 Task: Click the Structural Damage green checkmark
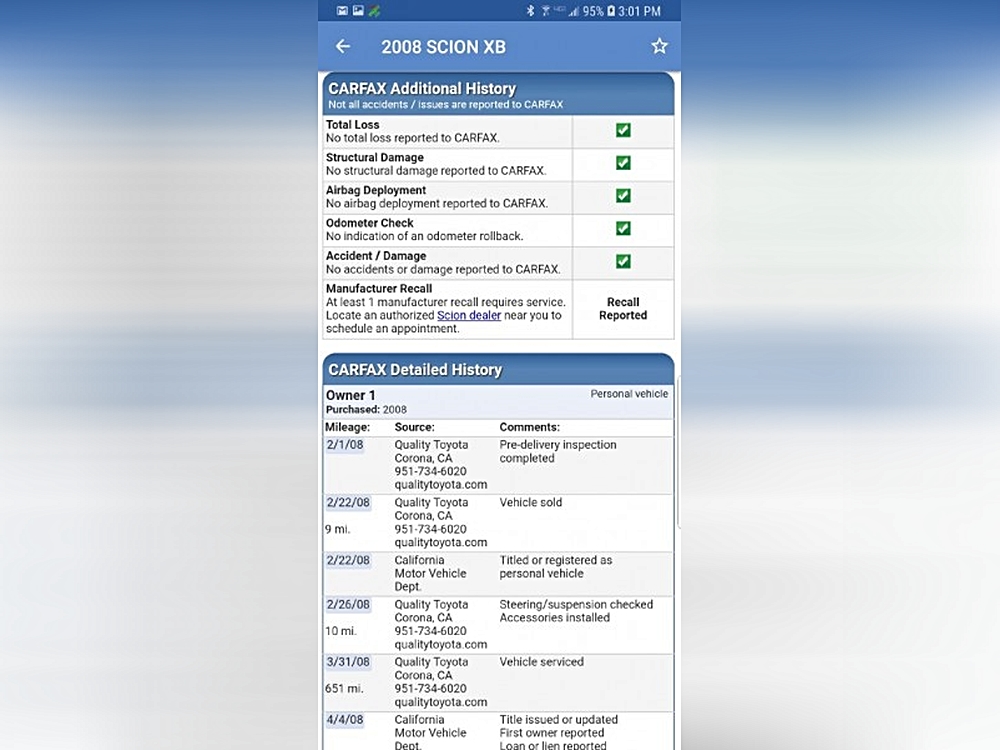[623, 163]
